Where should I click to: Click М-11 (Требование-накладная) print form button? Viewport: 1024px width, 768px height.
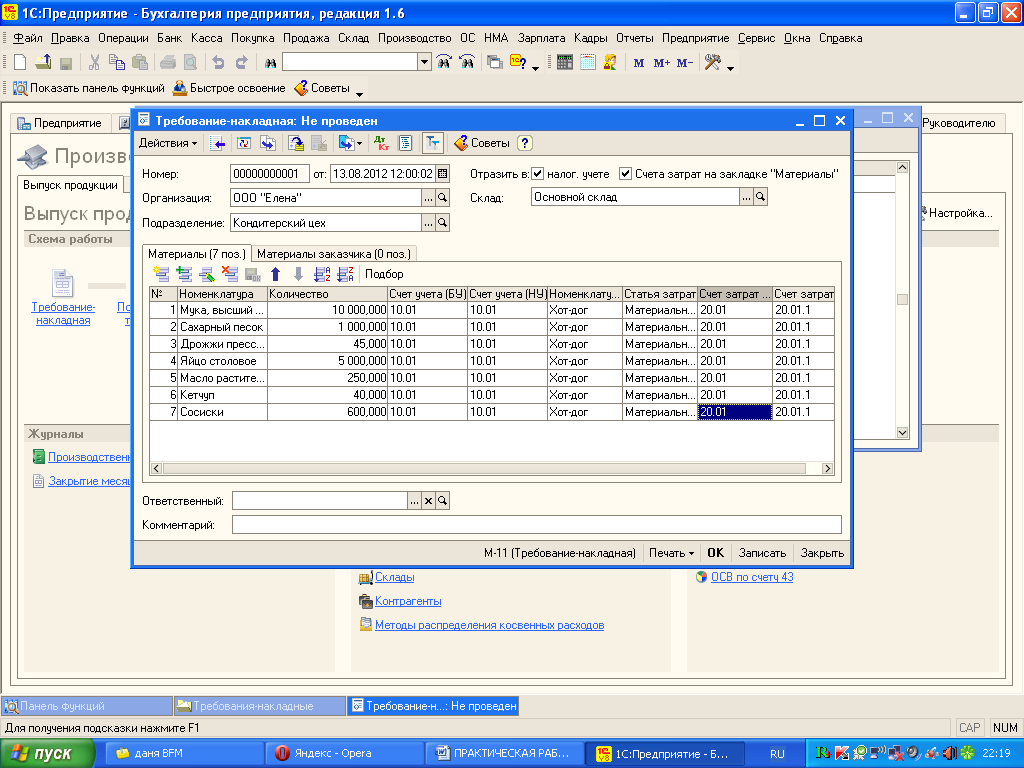pos(560,553)
